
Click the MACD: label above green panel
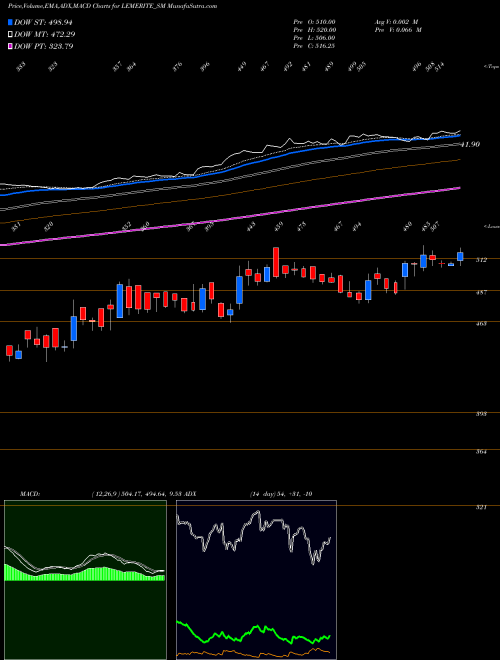[29, 494]
